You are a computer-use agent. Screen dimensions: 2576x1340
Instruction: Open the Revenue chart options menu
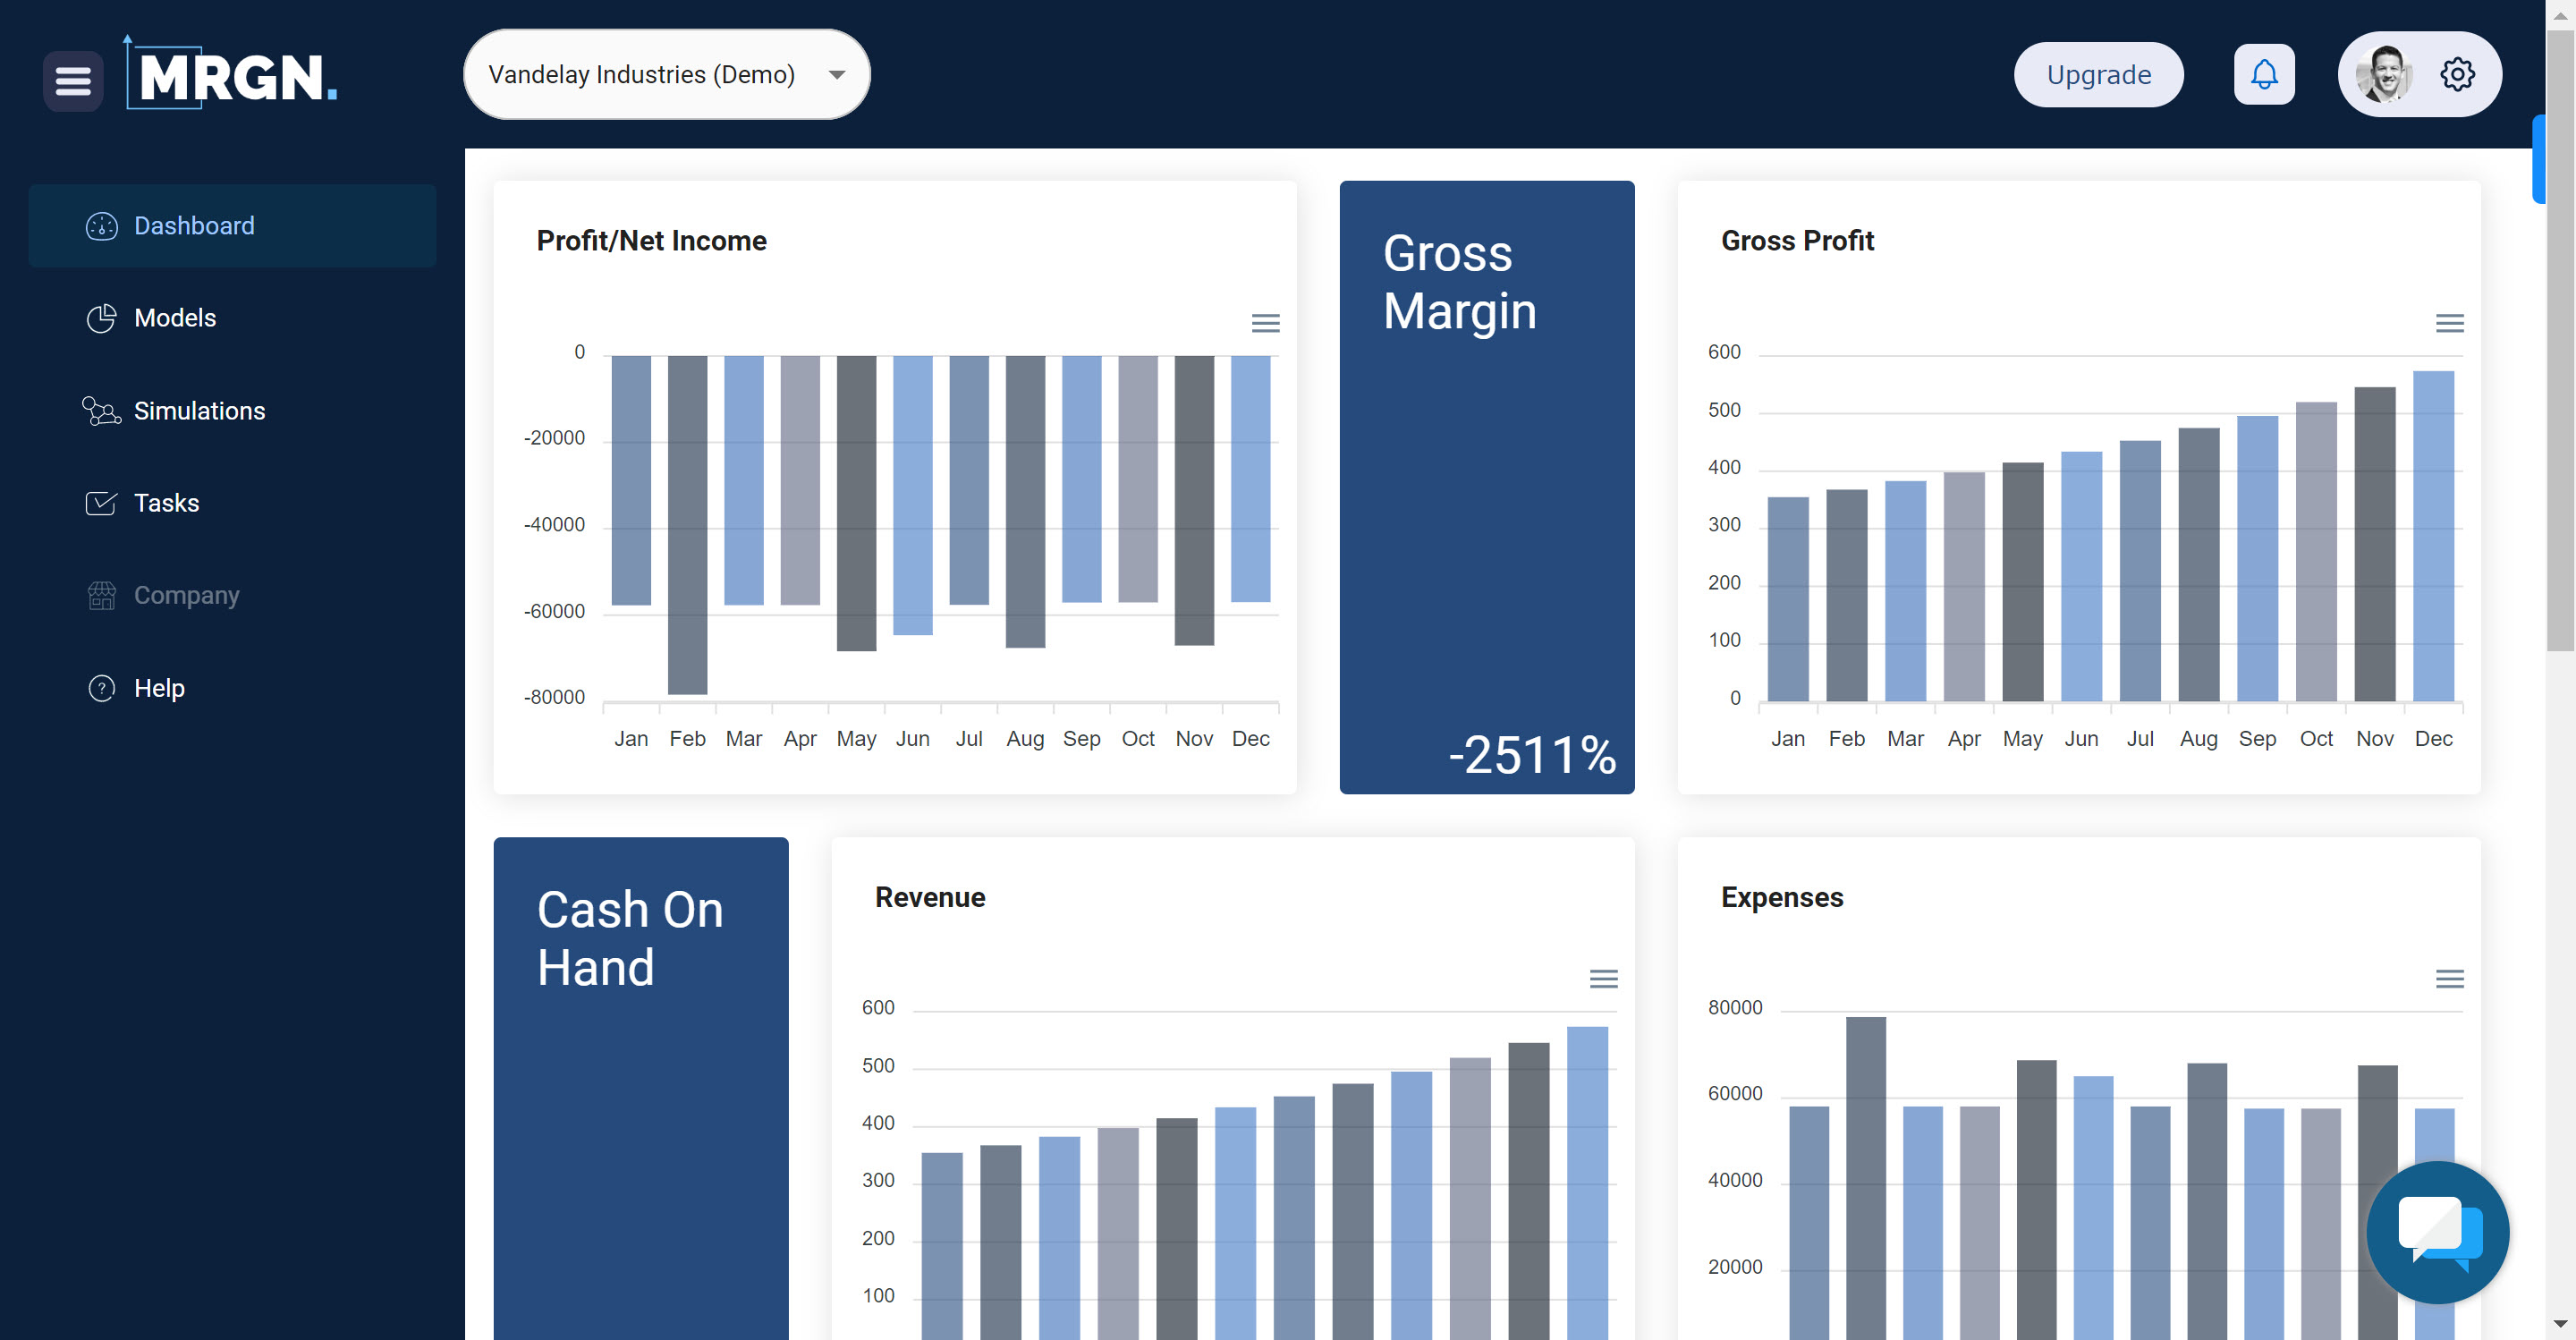tap(1603, 978)
